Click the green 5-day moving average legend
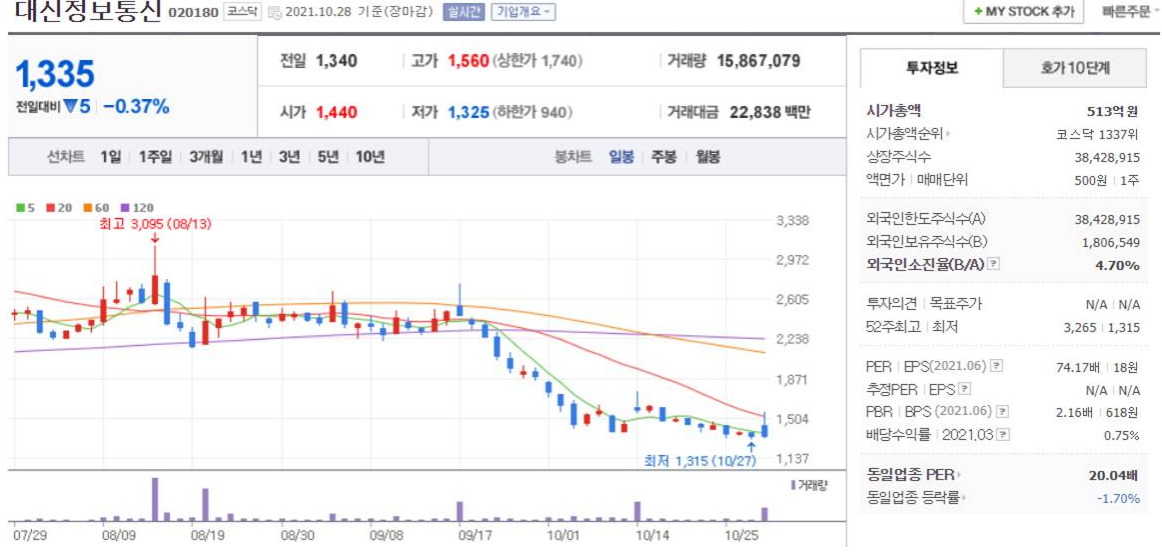Screen dimensions: 1162x557 tap(26, 208)
